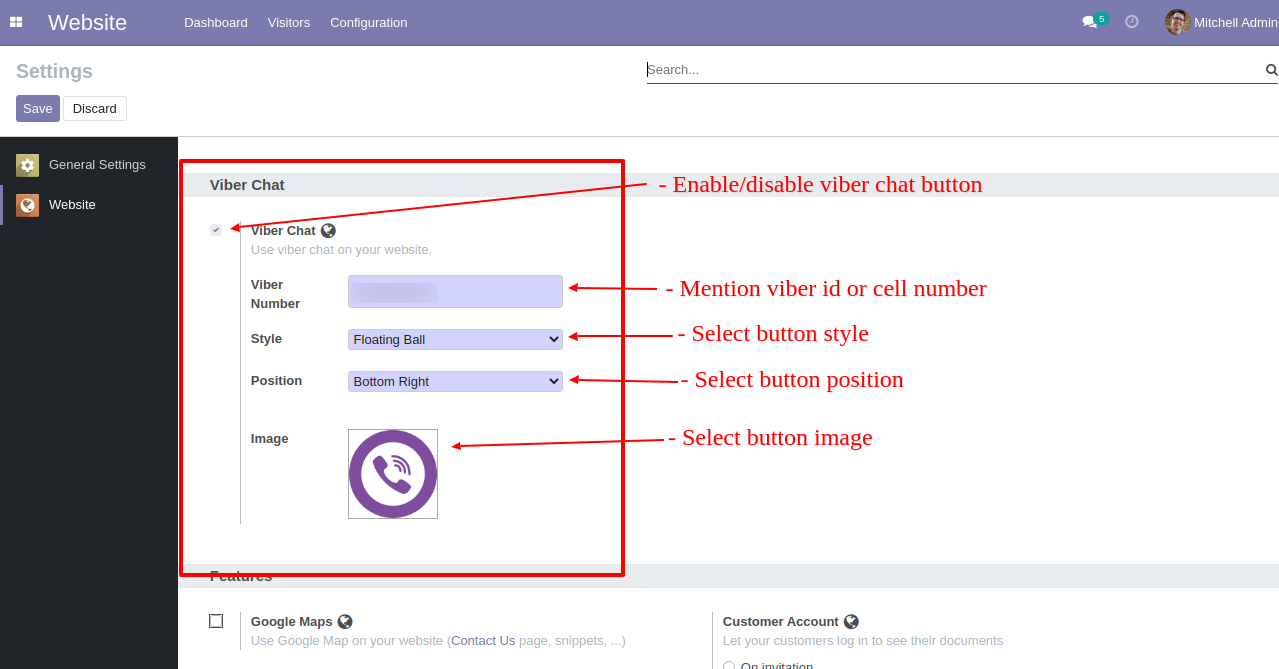
Task: Click the Position field label
Action: tap(276, 381)
